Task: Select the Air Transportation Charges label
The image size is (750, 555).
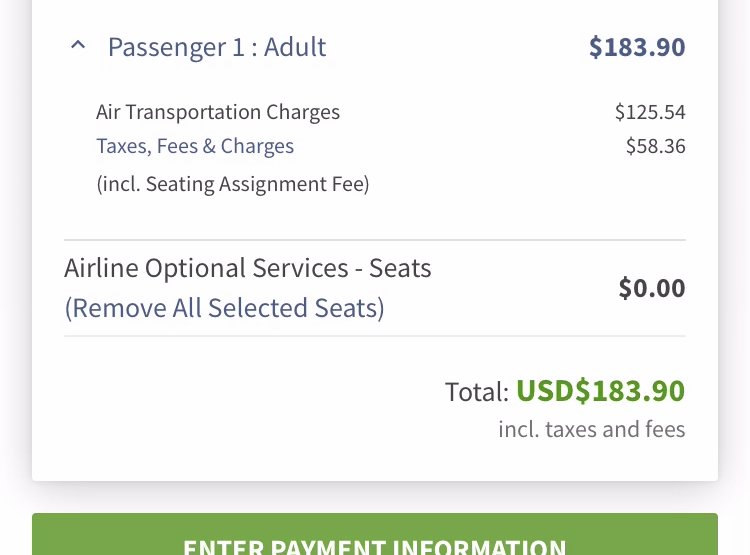Action: [x=218, y=112]
